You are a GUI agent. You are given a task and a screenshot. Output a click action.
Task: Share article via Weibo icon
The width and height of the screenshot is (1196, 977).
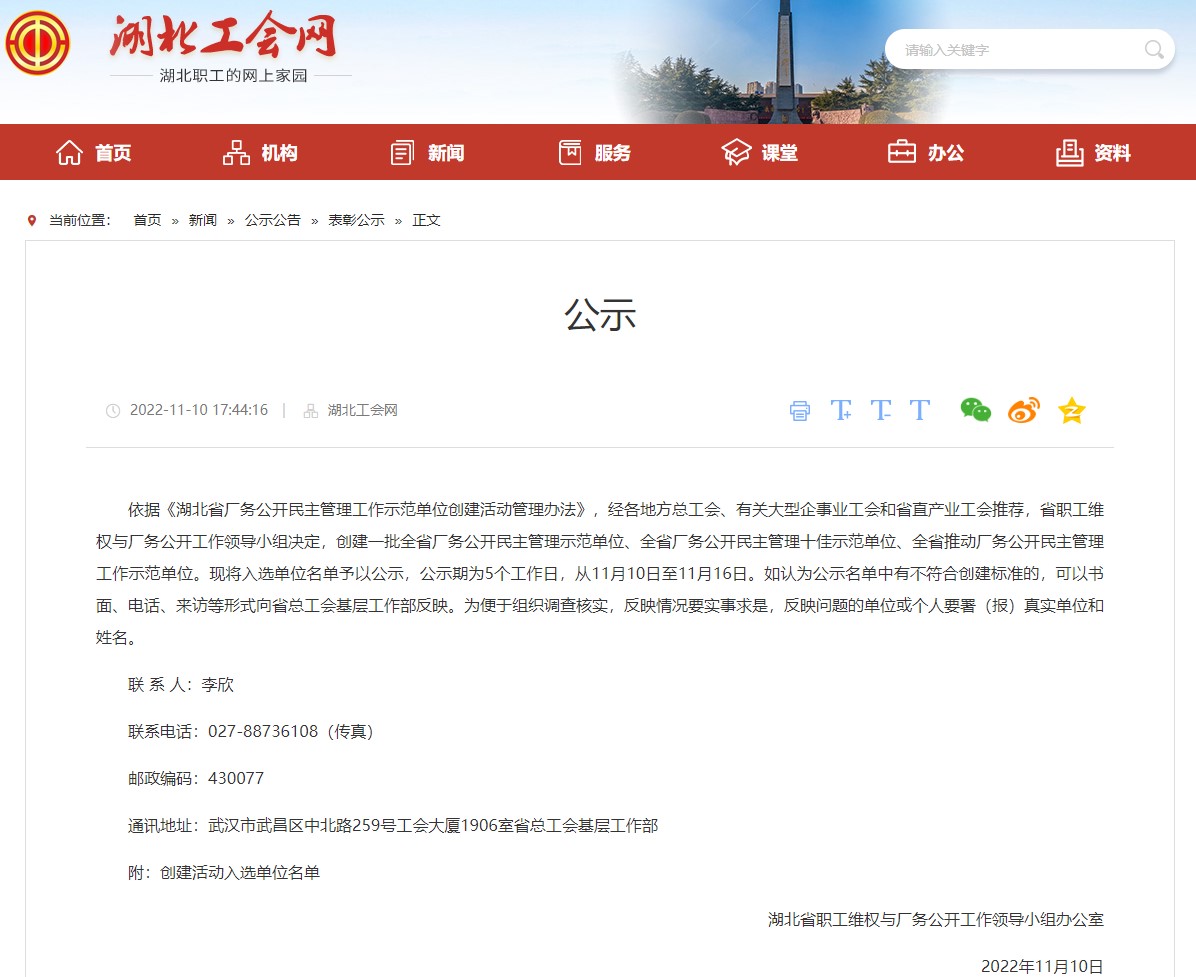point(1023,410)
